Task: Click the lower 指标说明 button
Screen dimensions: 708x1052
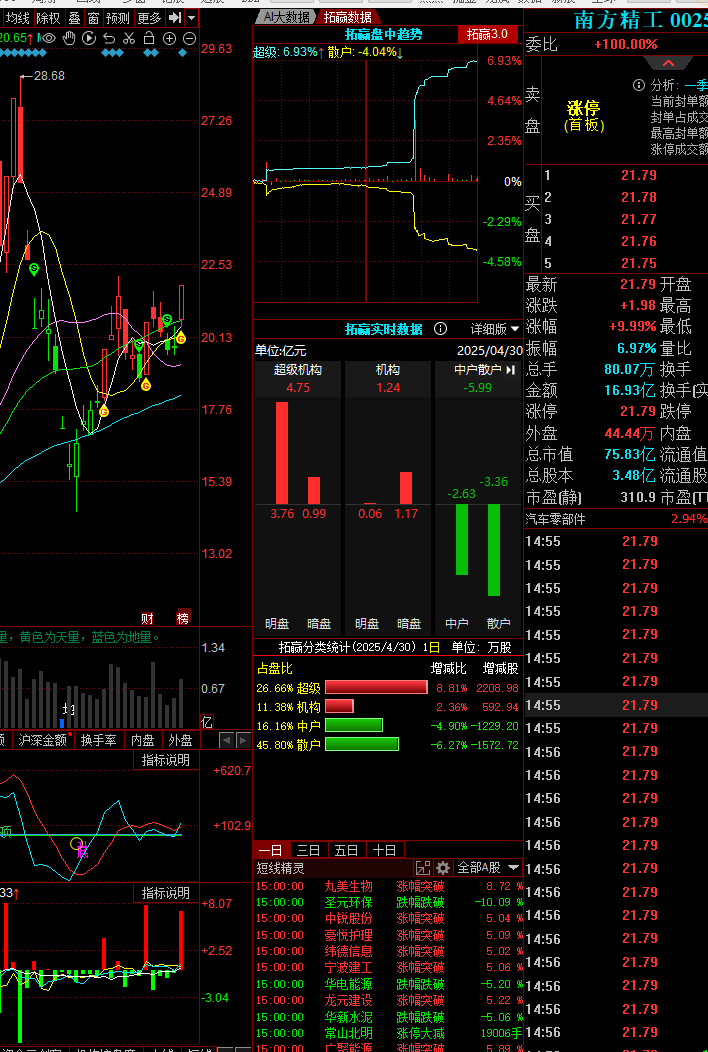Action: (x=166, y=893)
